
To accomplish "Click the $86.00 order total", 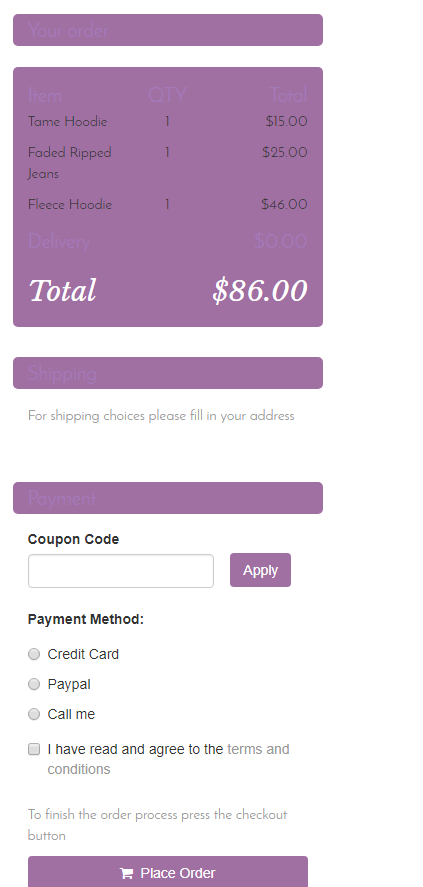I will pos(260,290).
